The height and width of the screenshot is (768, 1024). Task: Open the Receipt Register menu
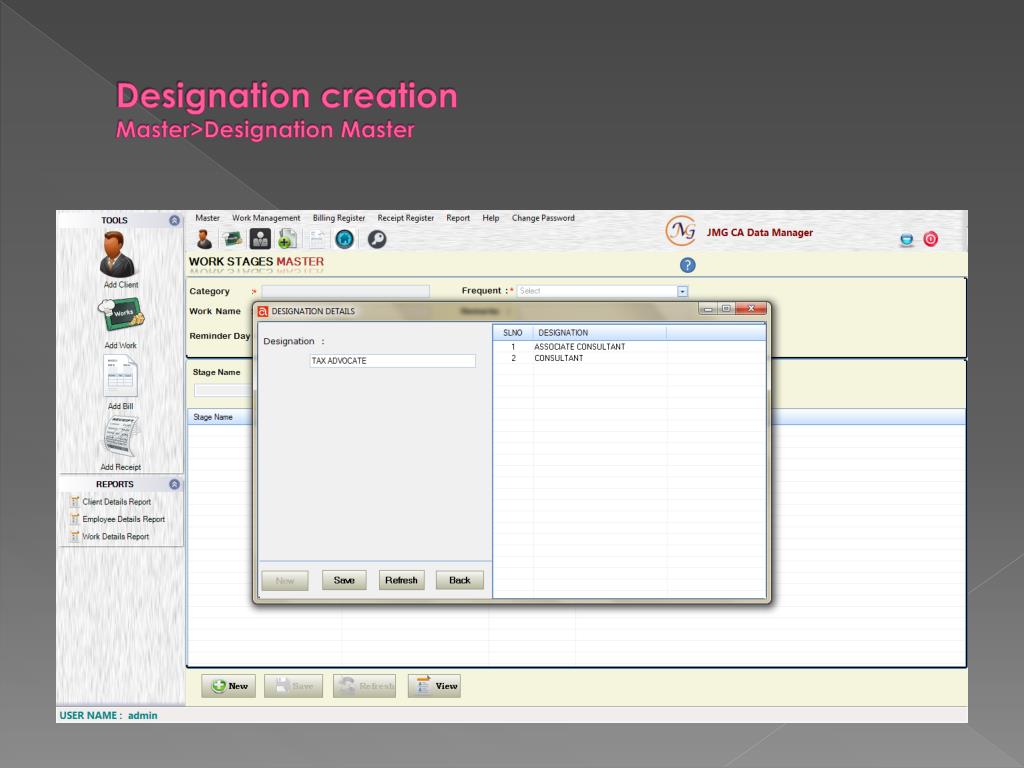pyautogui.click(x=406, y=218)
